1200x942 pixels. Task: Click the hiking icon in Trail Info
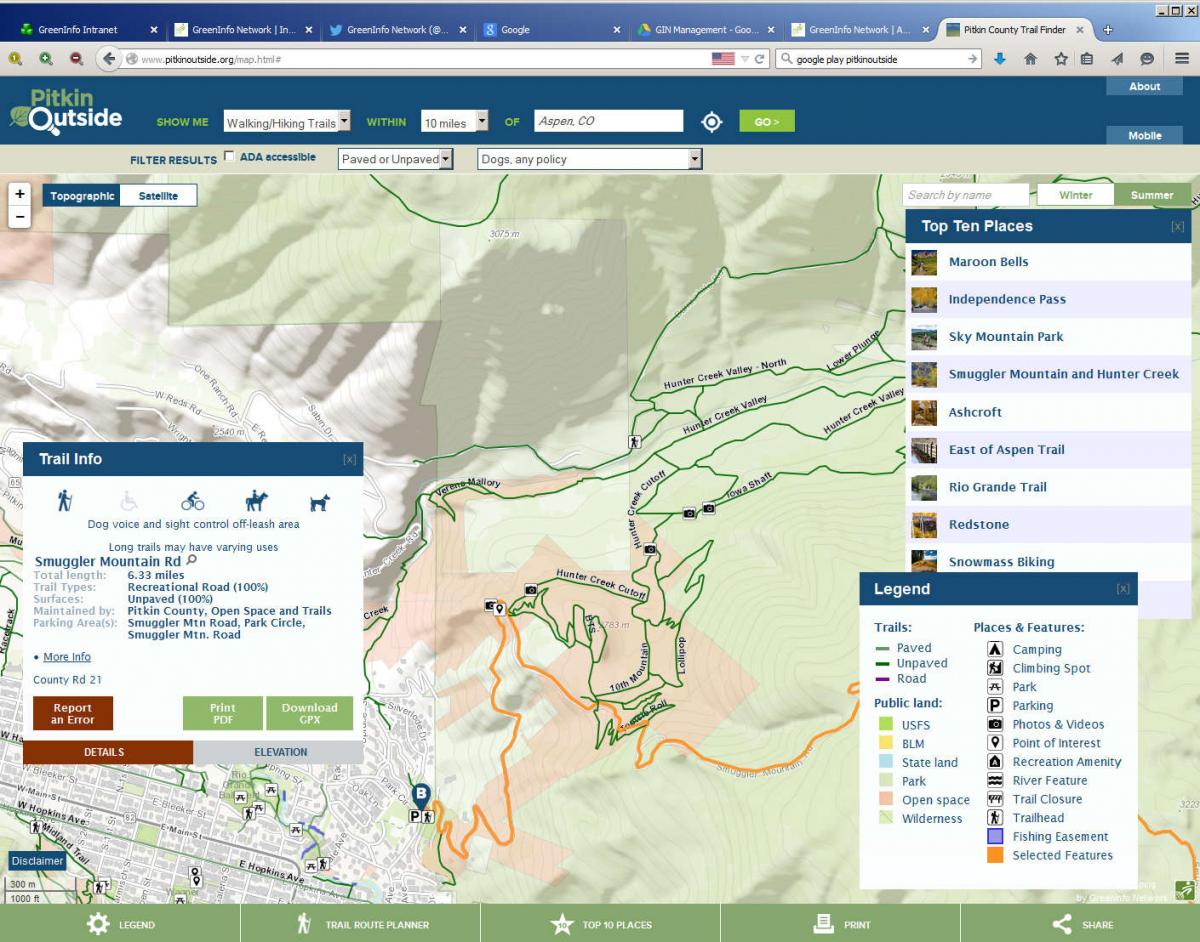65,501
